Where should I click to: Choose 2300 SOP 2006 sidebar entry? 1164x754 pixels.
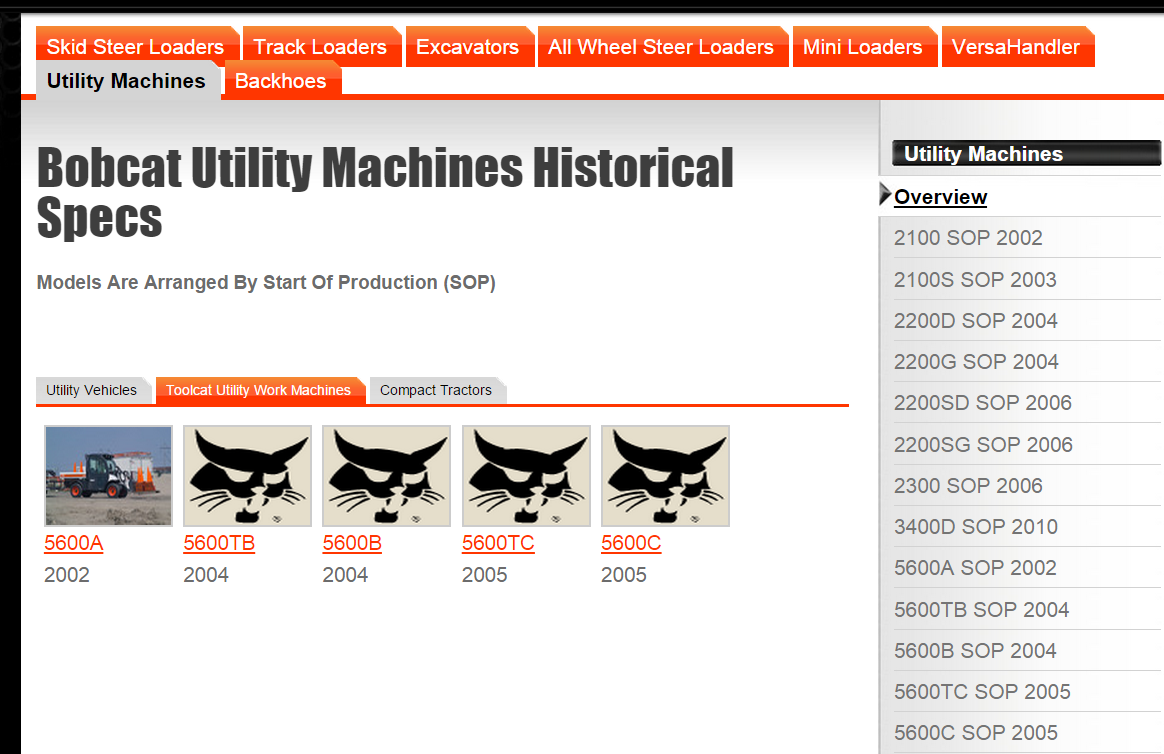[968, 485]
